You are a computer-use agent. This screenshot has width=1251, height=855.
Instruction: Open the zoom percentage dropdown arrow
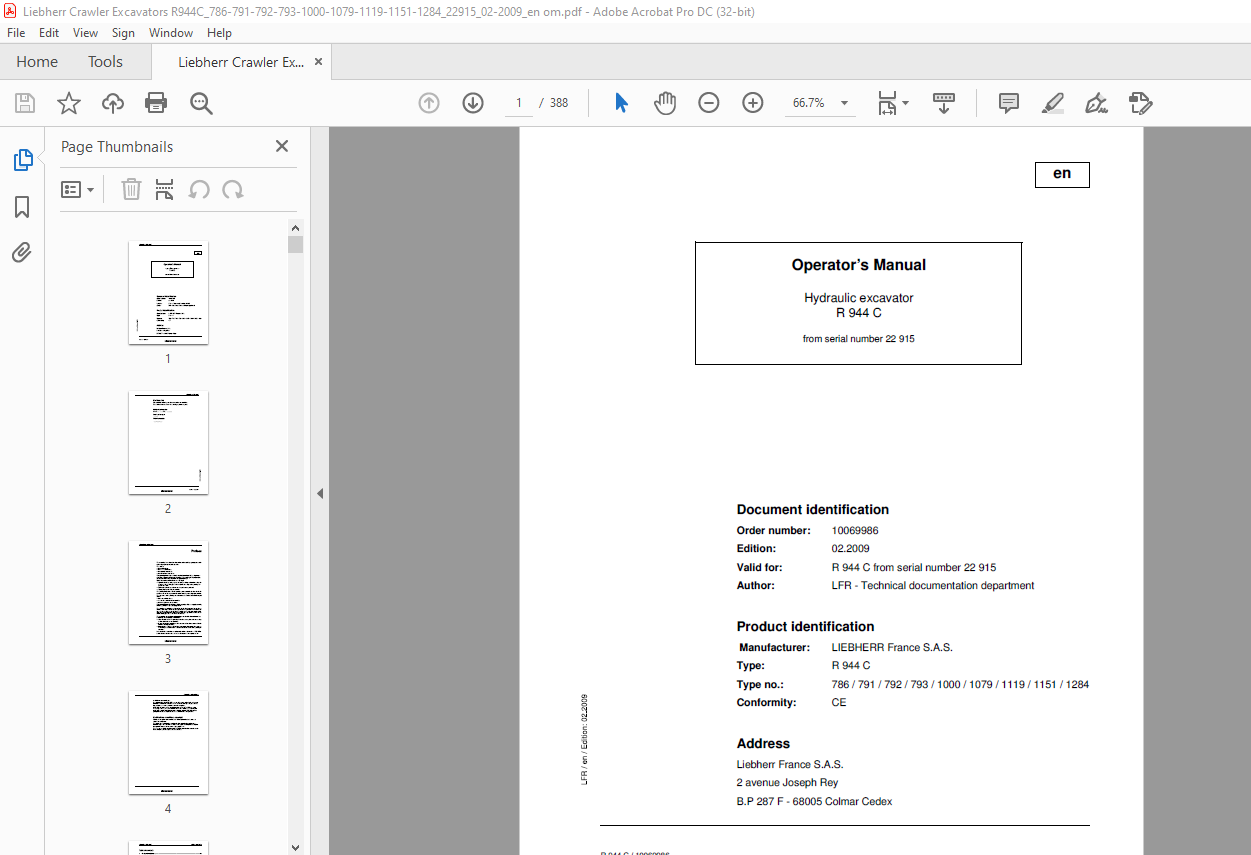(x=845, y=103)
